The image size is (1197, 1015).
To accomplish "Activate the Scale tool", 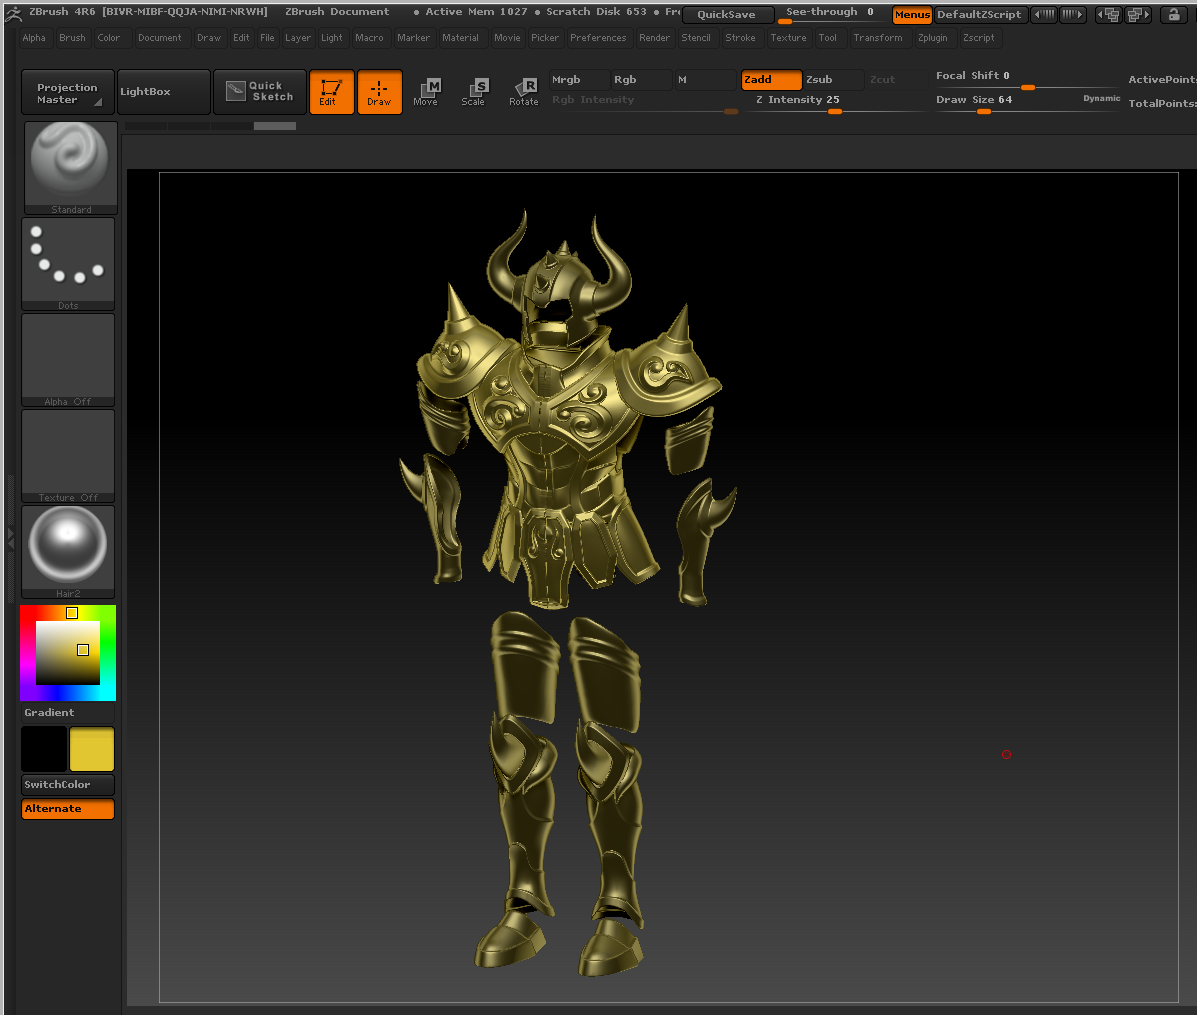I will (473, 92).
